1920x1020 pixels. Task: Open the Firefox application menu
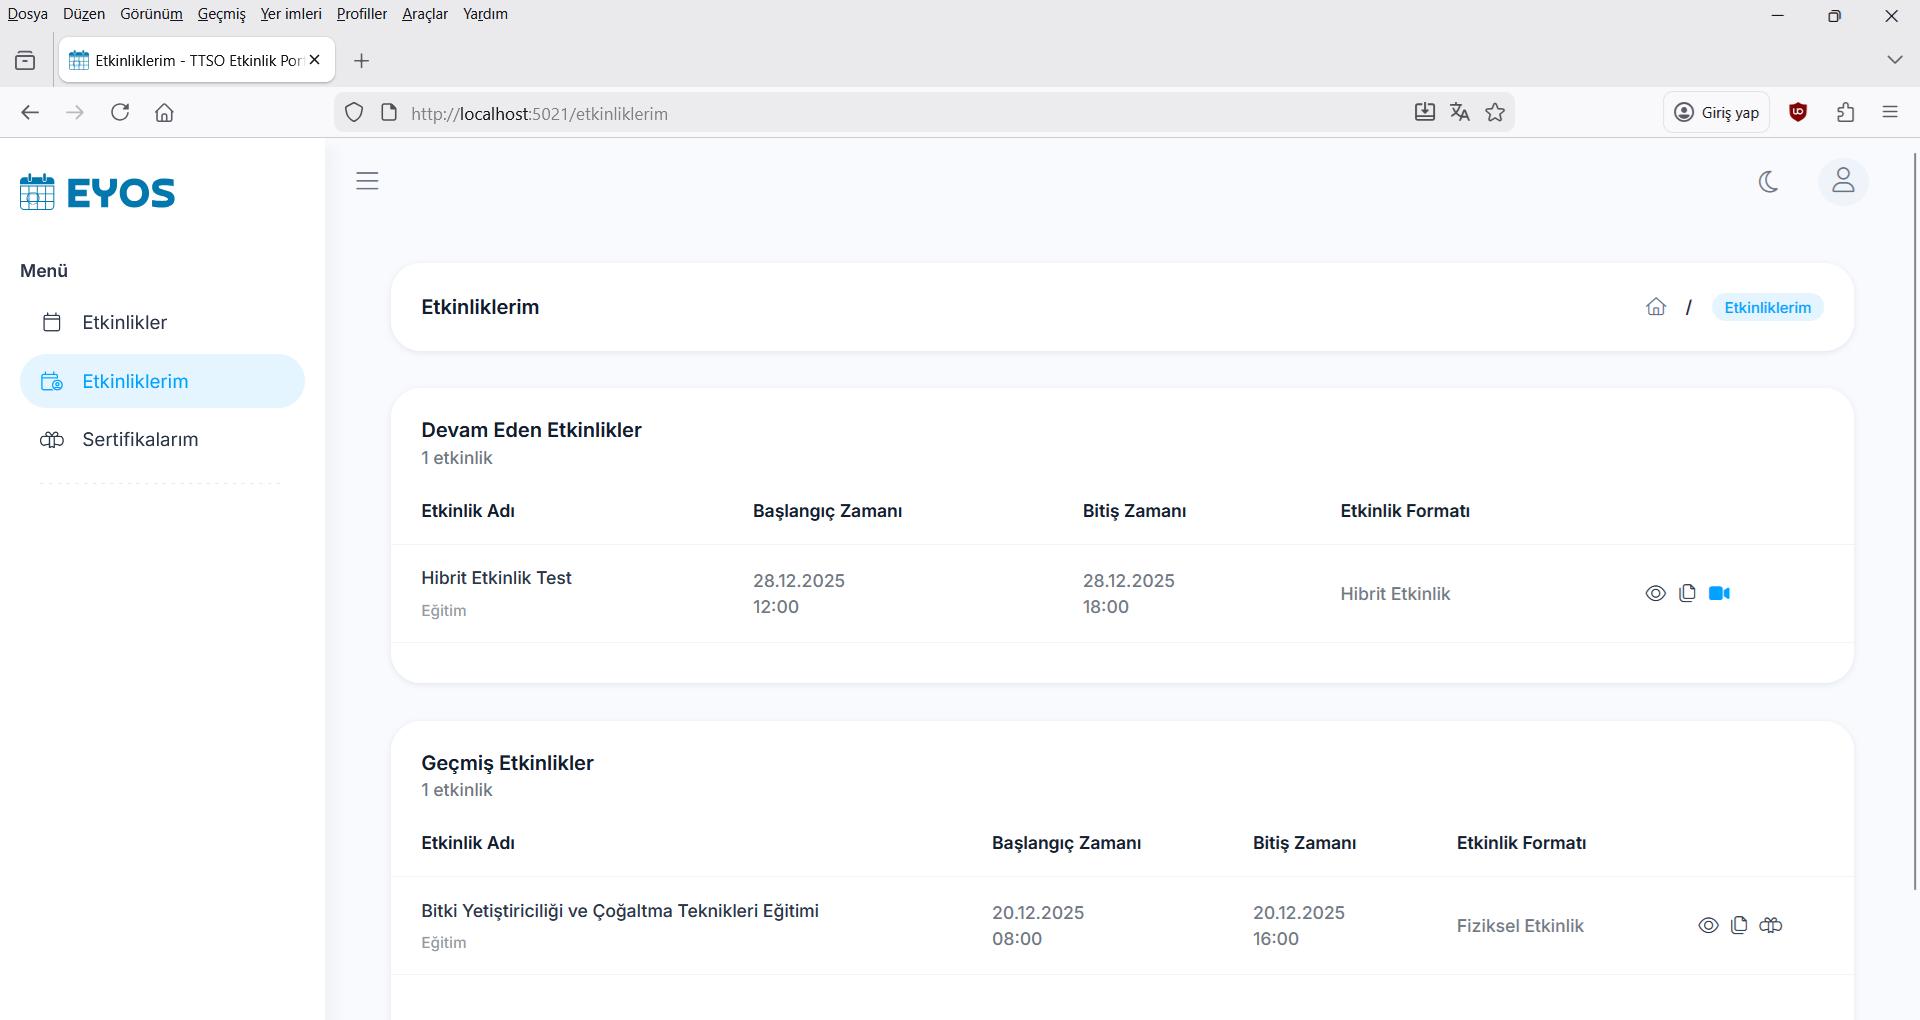(x=1889, y=113)
